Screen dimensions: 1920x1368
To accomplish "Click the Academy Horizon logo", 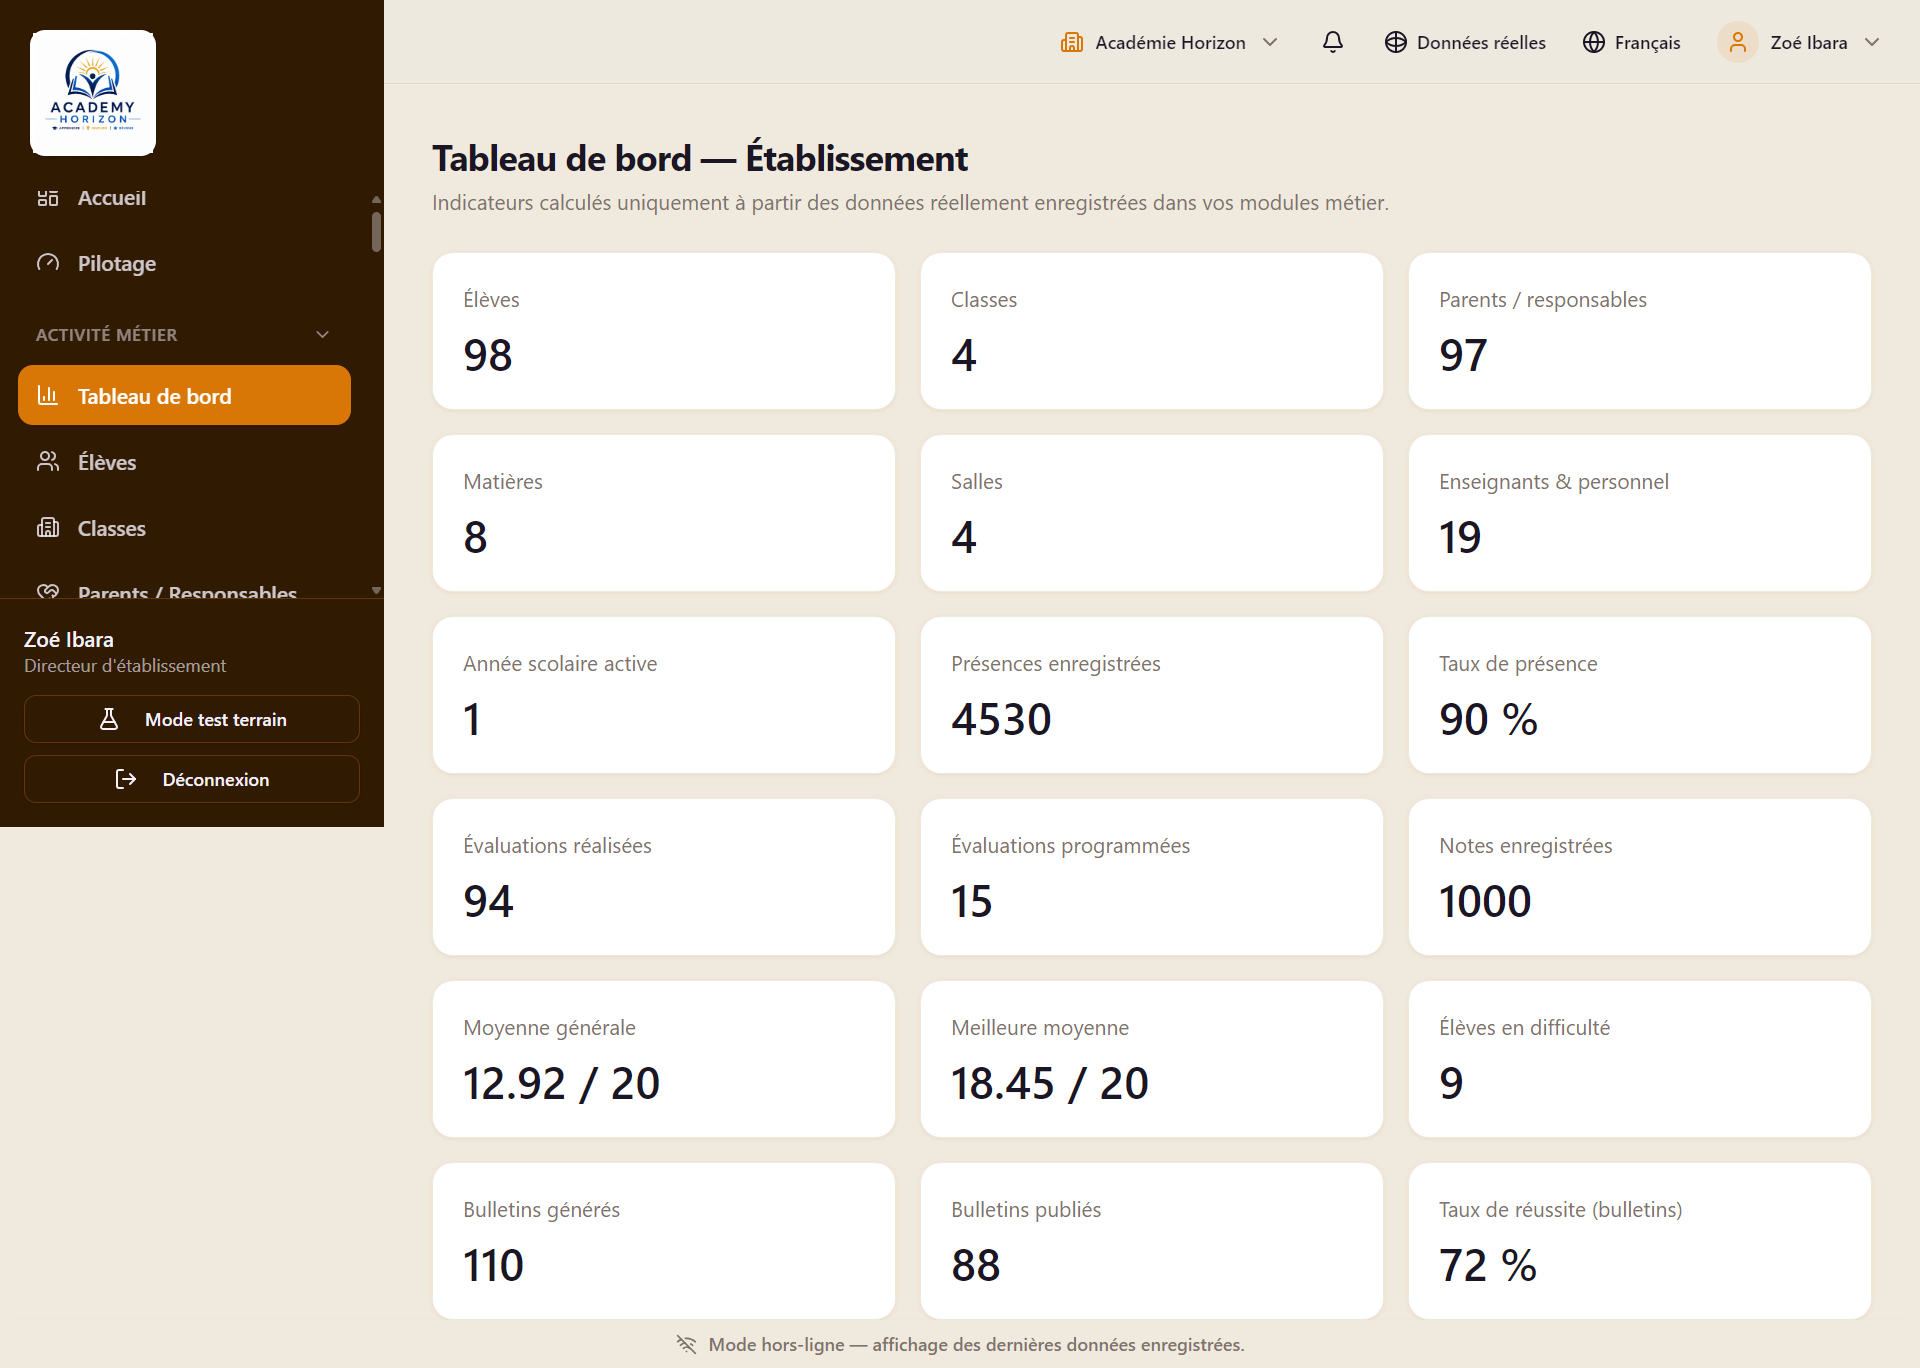I will click(x=93, y=93).
